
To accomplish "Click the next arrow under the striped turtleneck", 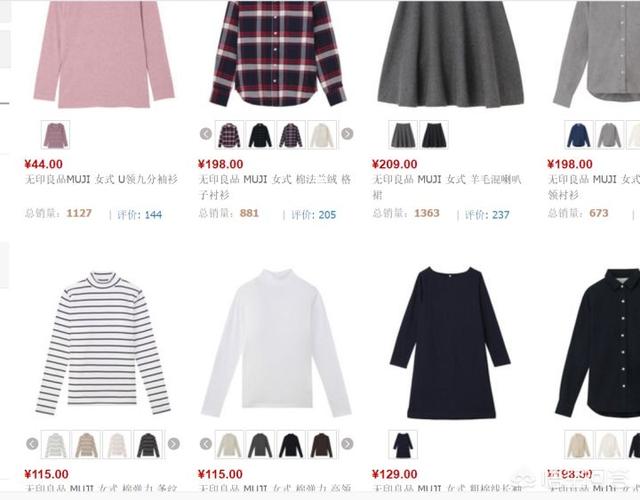I will 173,444.
